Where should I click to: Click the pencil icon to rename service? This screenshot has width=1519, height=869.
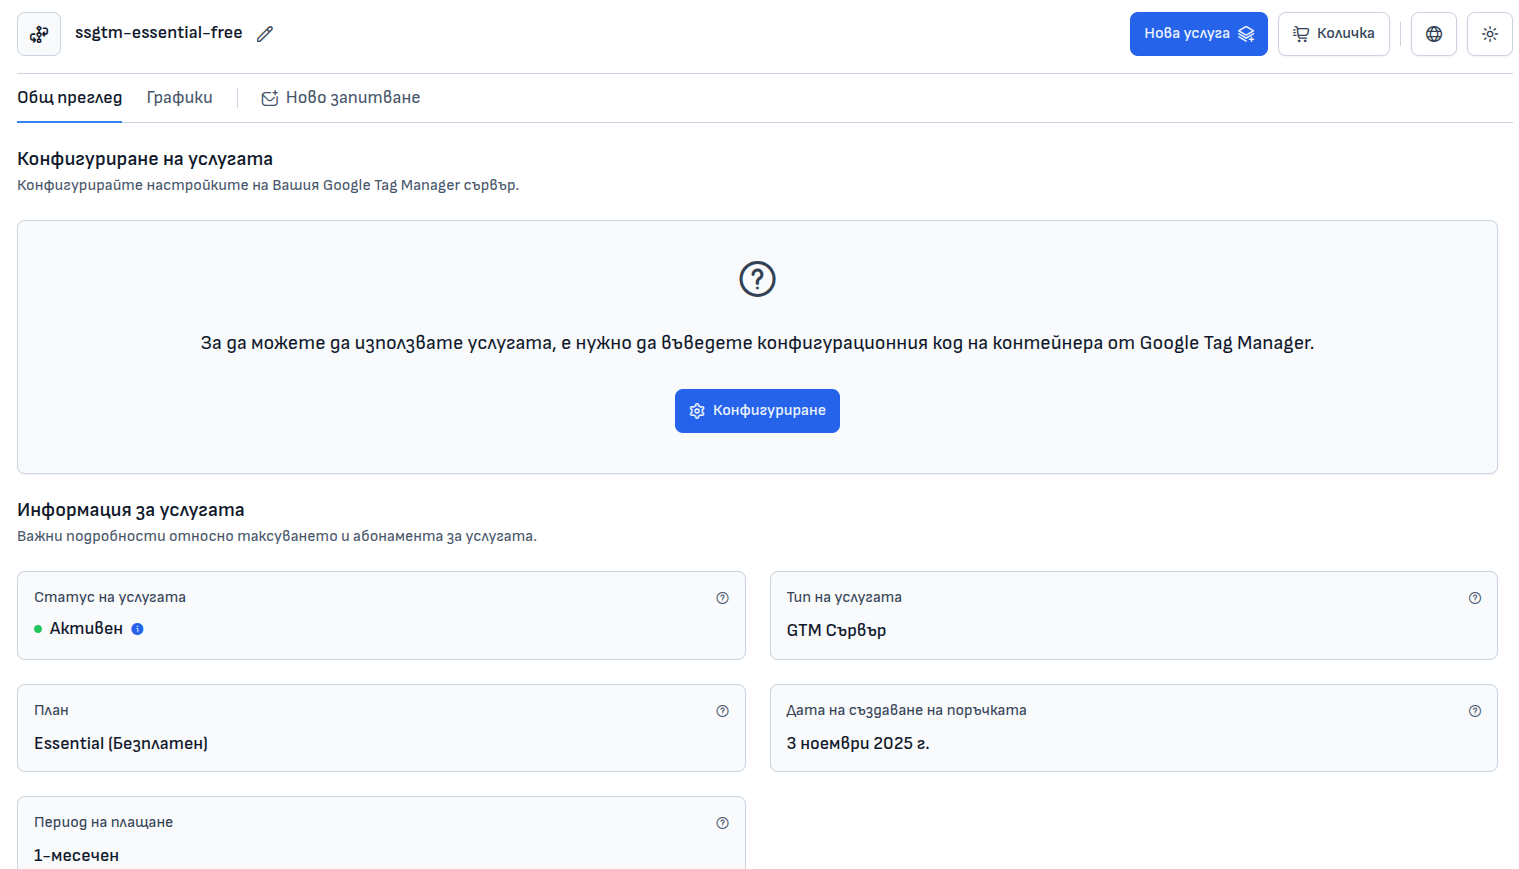click(265, 34)
